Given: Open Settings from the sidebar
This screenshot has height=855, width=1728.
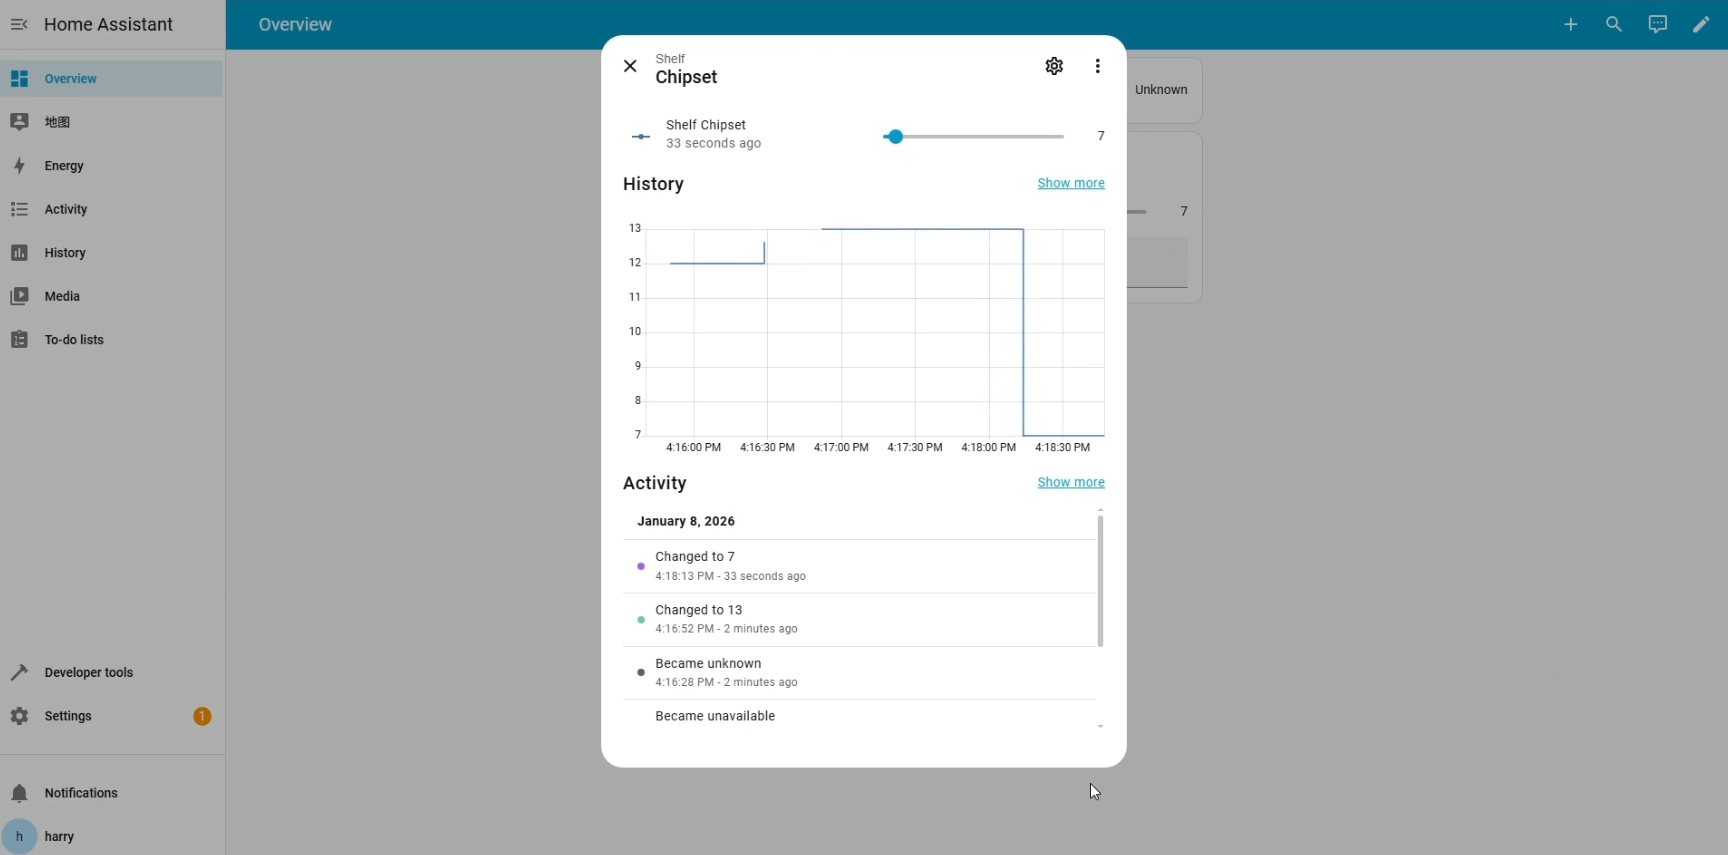Looking at the screenshot, I should point(68,716).
